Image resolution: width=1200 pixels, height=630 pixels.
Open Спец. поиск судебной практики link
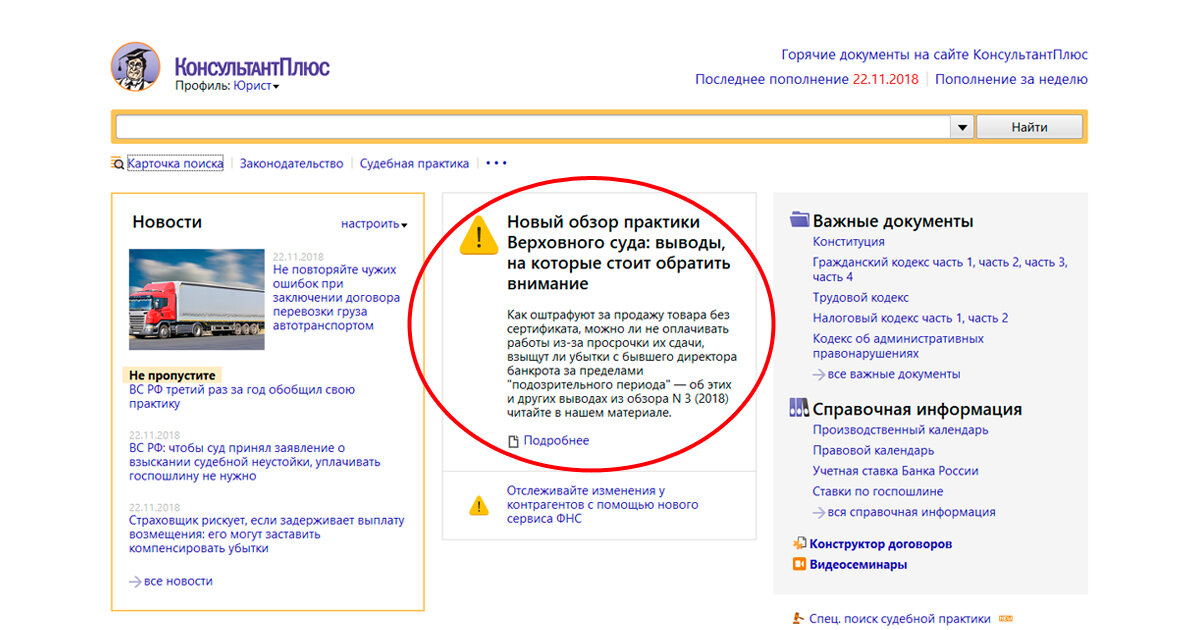(x=900, y=619)
